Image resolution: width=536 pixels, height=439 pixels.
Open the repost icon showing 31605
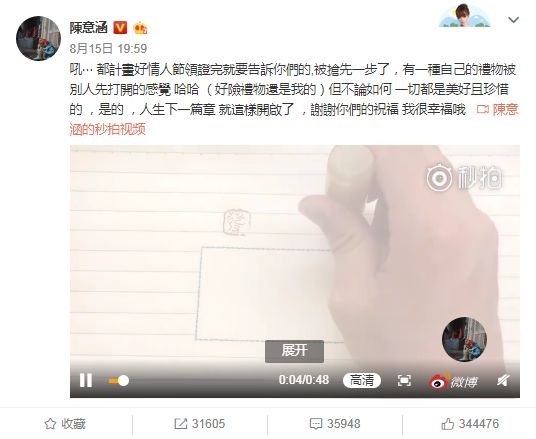coord(180,424)
